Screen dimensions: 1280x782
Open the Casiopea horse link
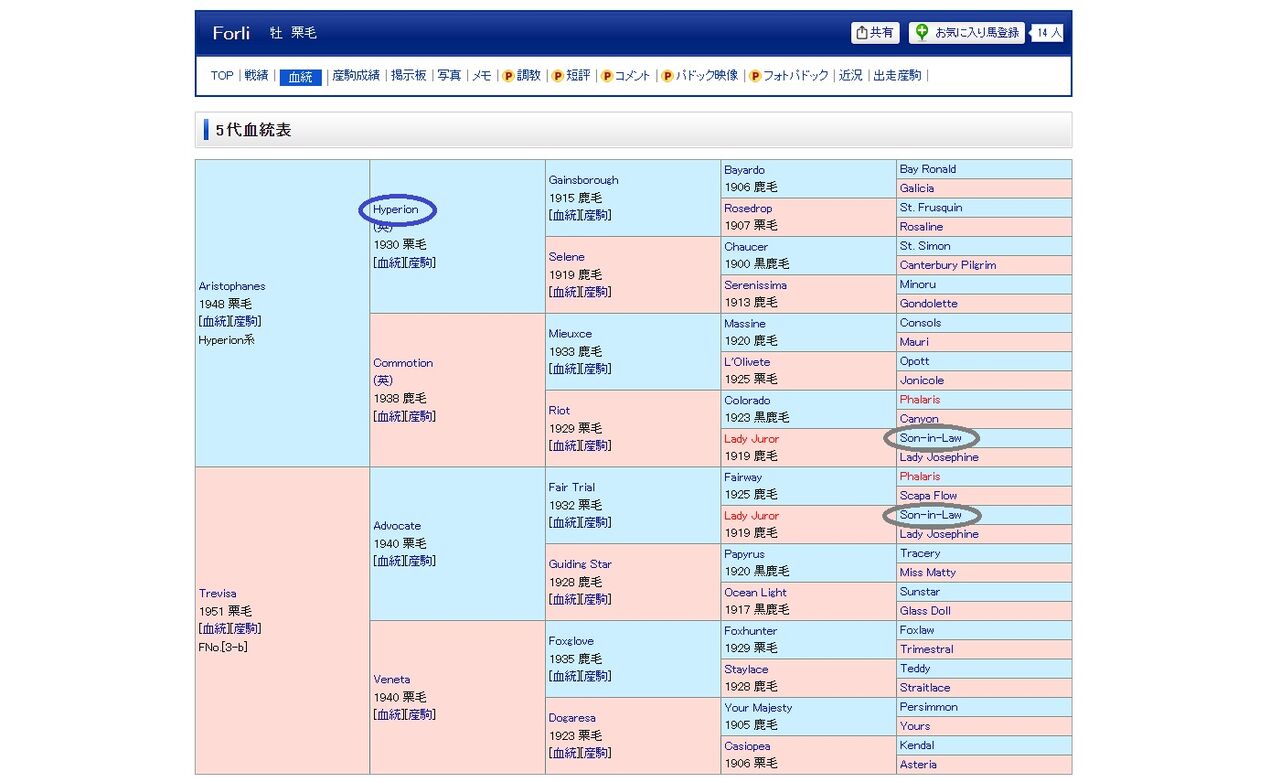(x=749, y=747)
